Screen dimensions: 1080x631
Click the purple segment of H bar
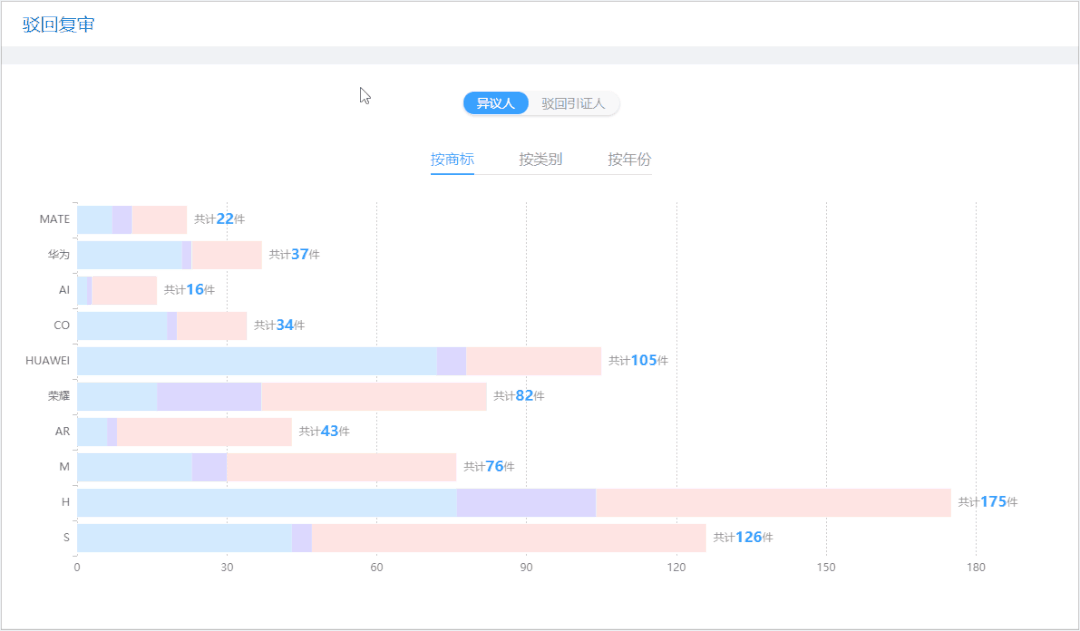tap(526, 503)
